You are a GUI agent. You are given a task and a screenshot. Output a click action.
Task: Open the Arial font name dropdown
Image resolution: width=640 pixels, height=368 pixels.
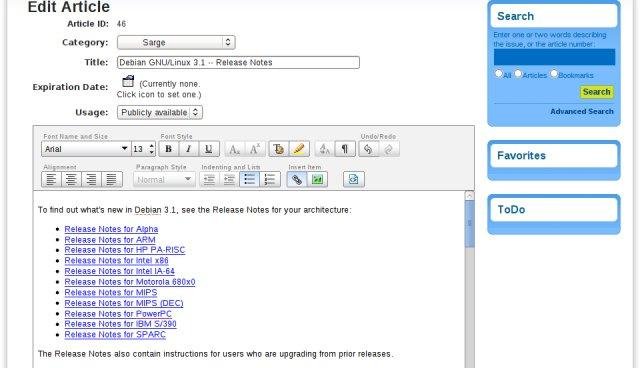(x=86, y=149)
